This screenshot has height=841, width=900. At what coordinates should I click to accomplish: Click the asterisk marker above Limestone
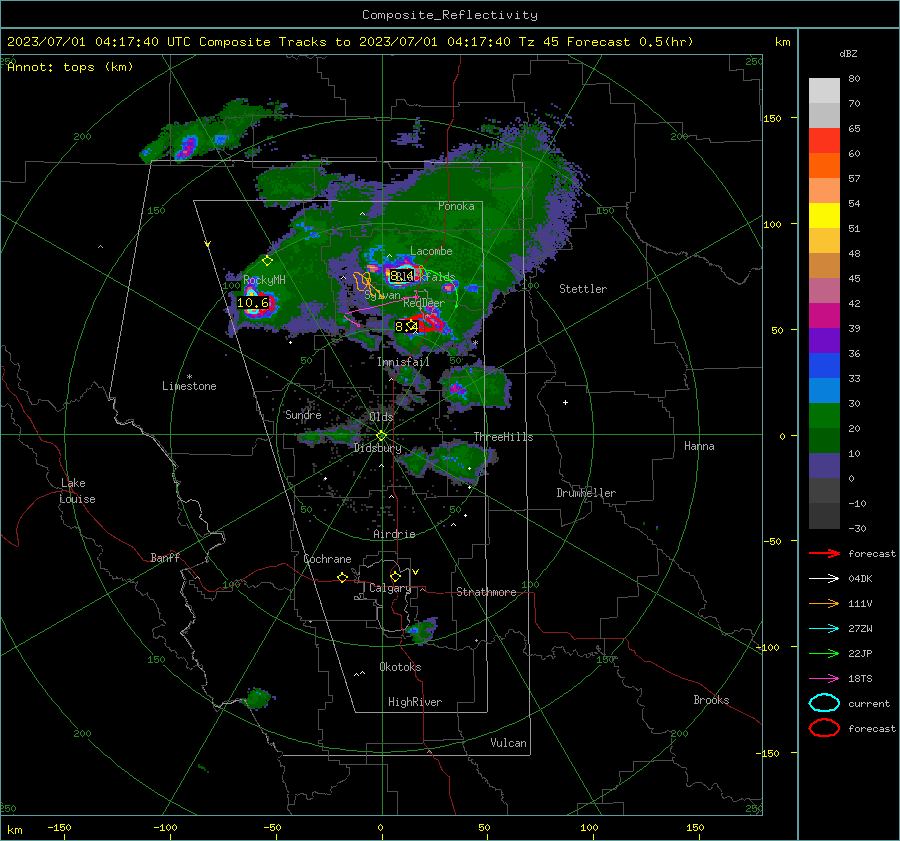pos(189,377)
